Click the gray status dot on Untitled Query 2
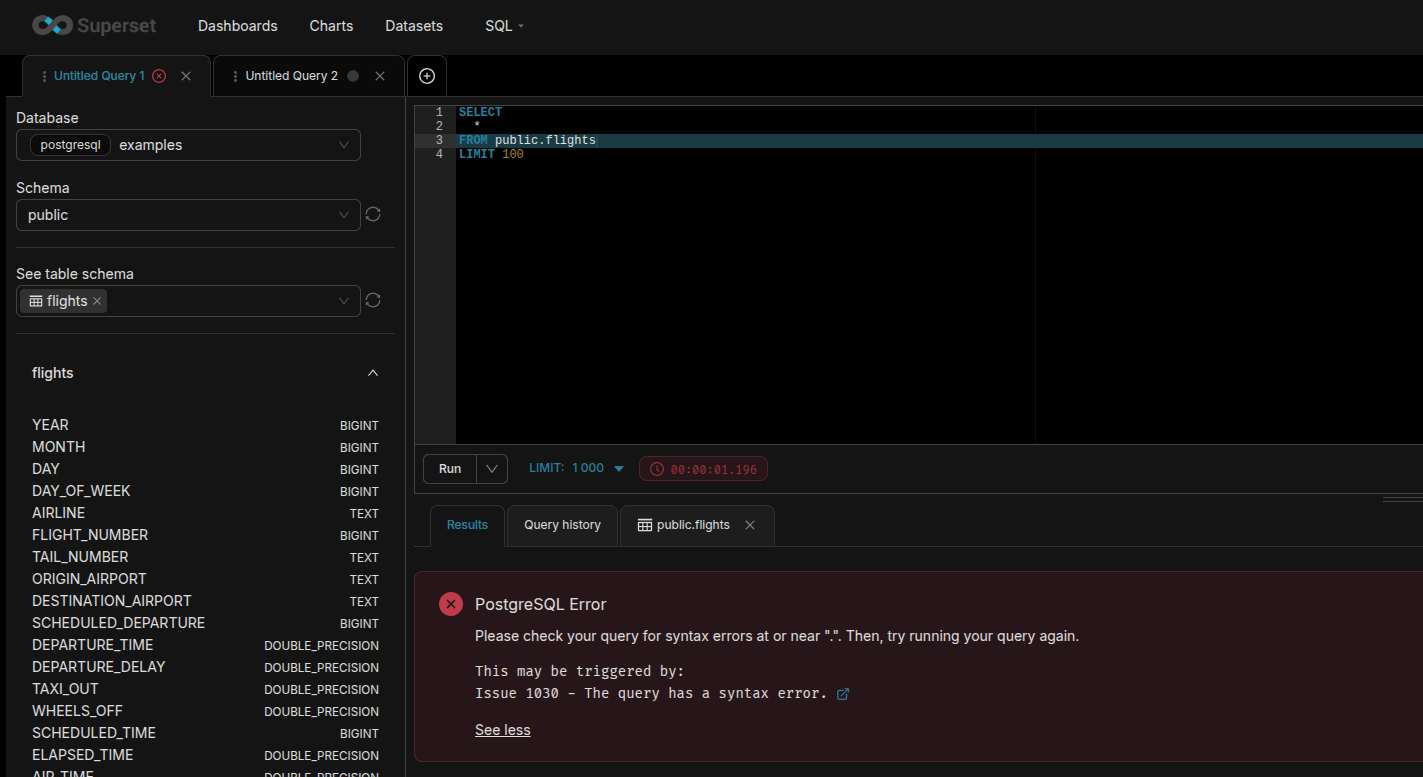Screen dimensions: 1423x777 353,76
